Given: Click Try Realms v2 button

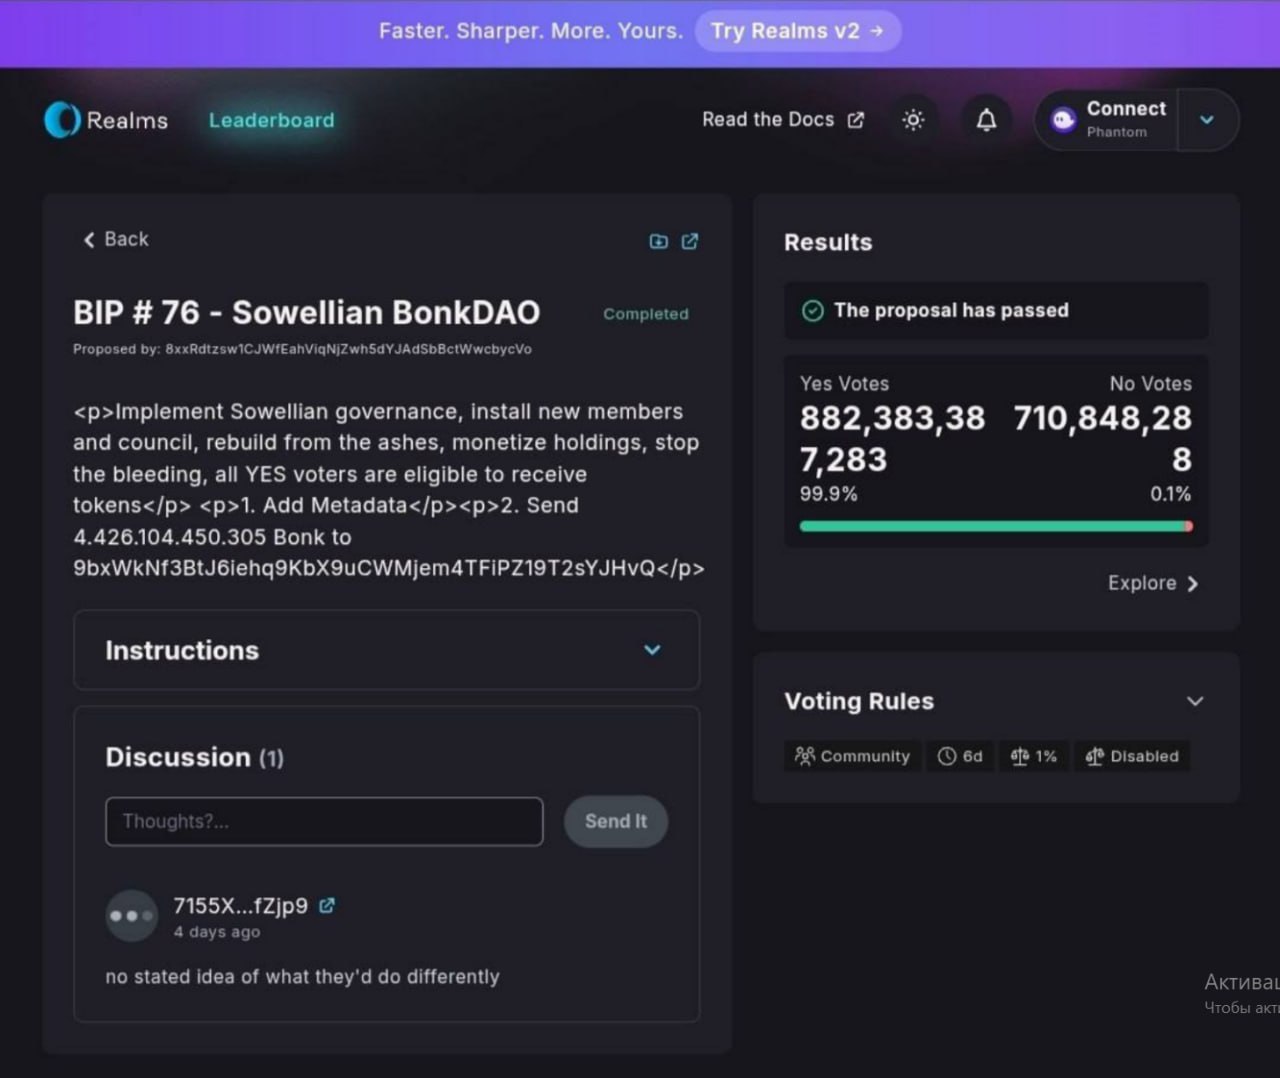Looking at the screenshot, I should [798, 31].
